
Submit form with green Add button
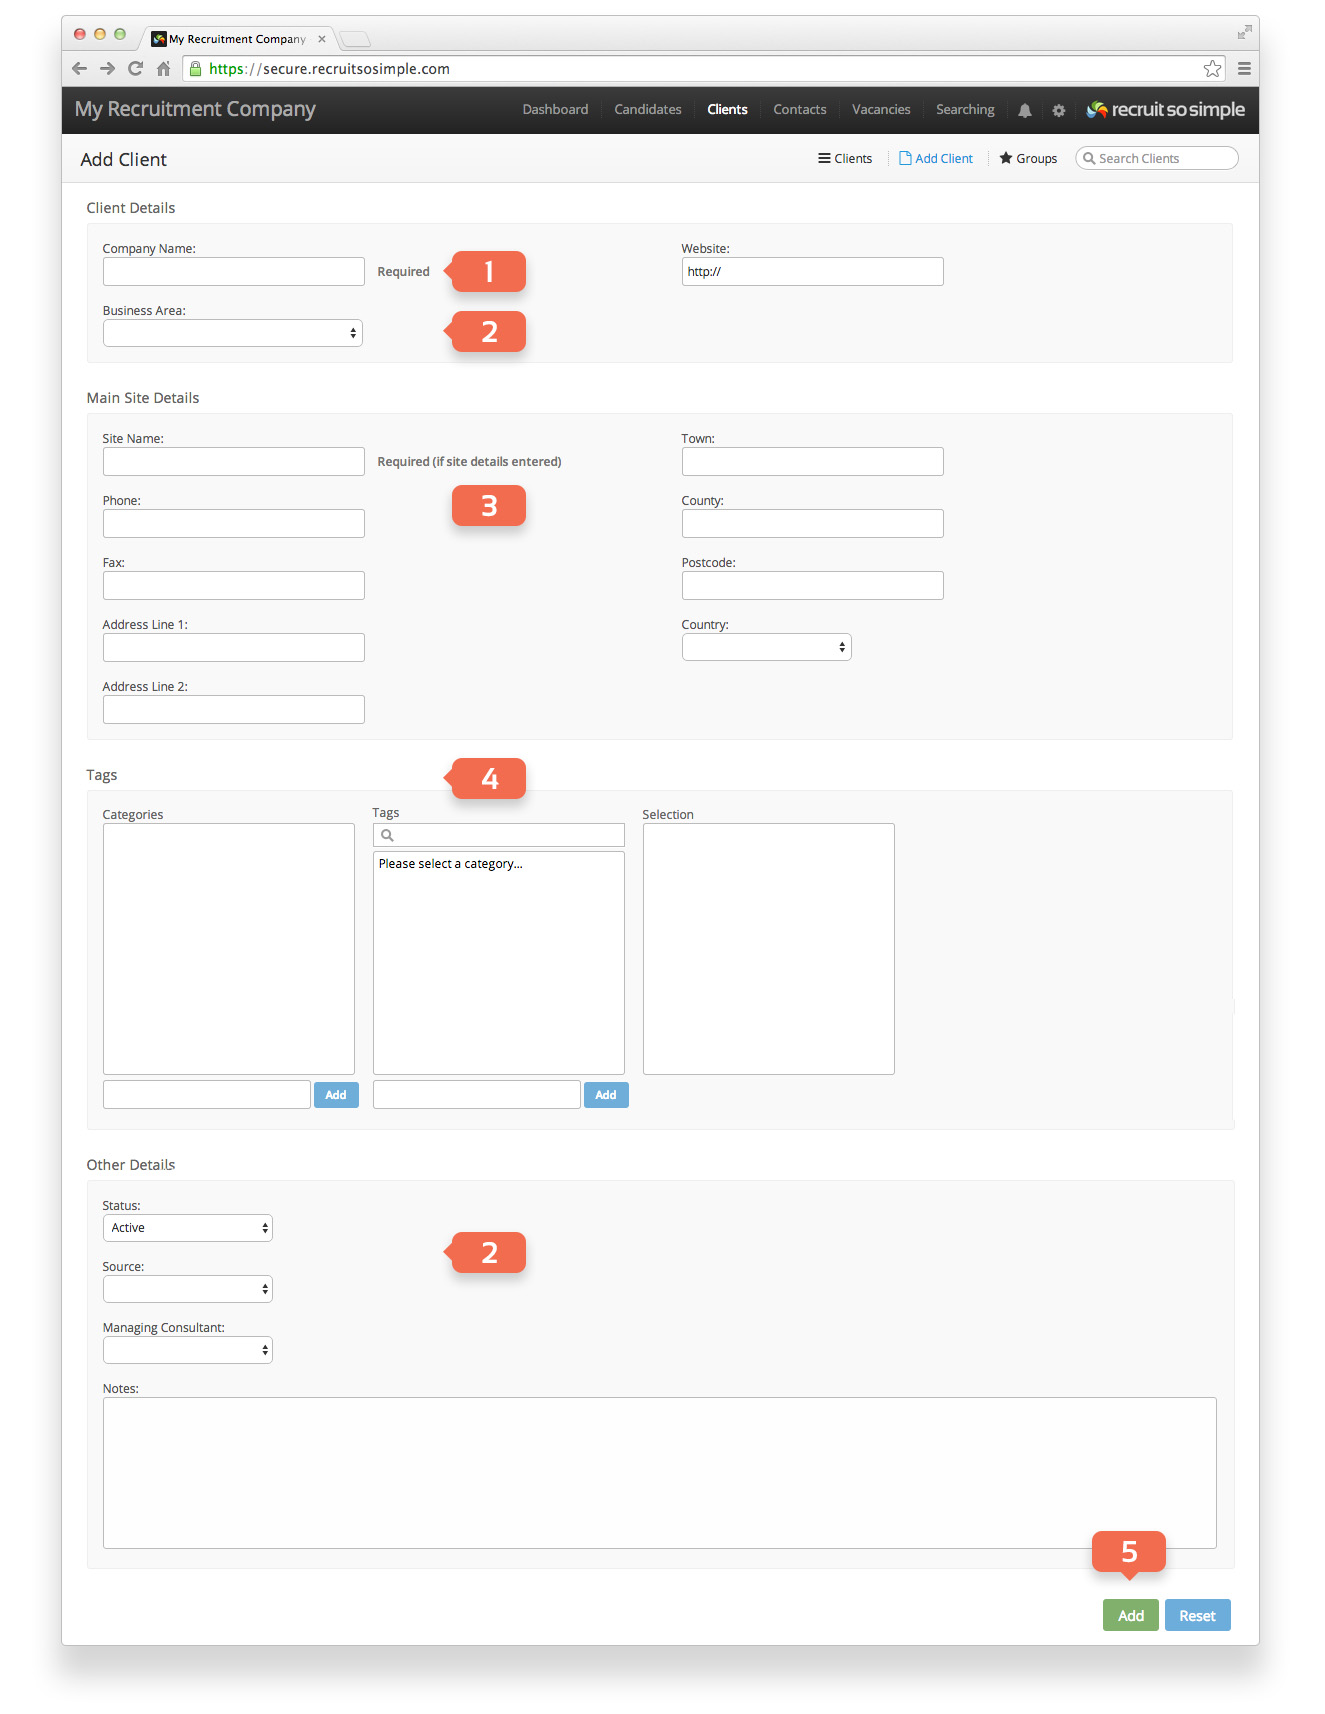click(1131, 1616)
